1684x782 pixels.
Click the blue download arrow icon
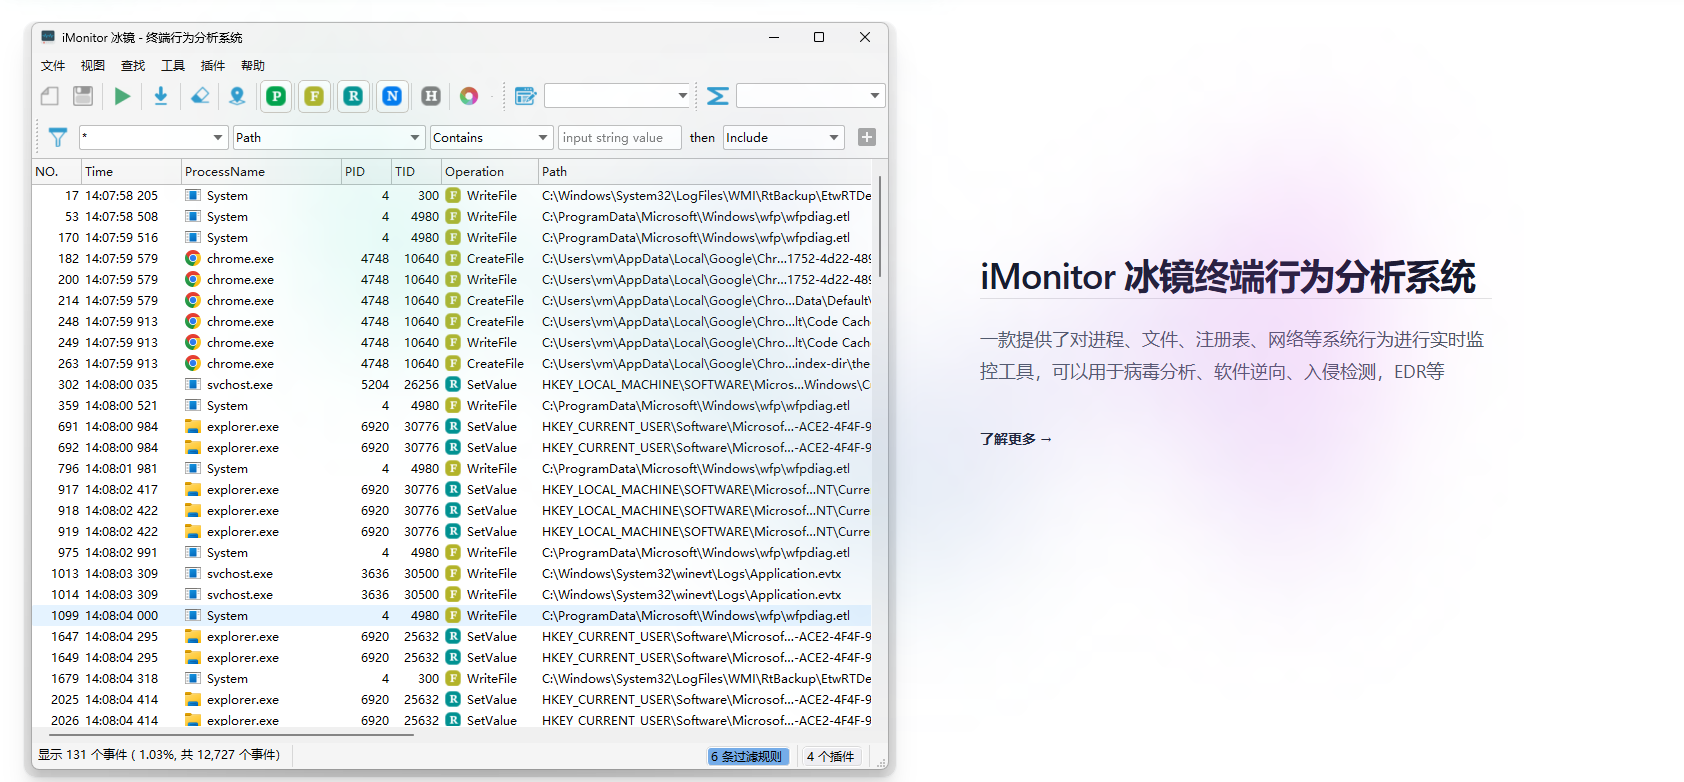point(160,96)
